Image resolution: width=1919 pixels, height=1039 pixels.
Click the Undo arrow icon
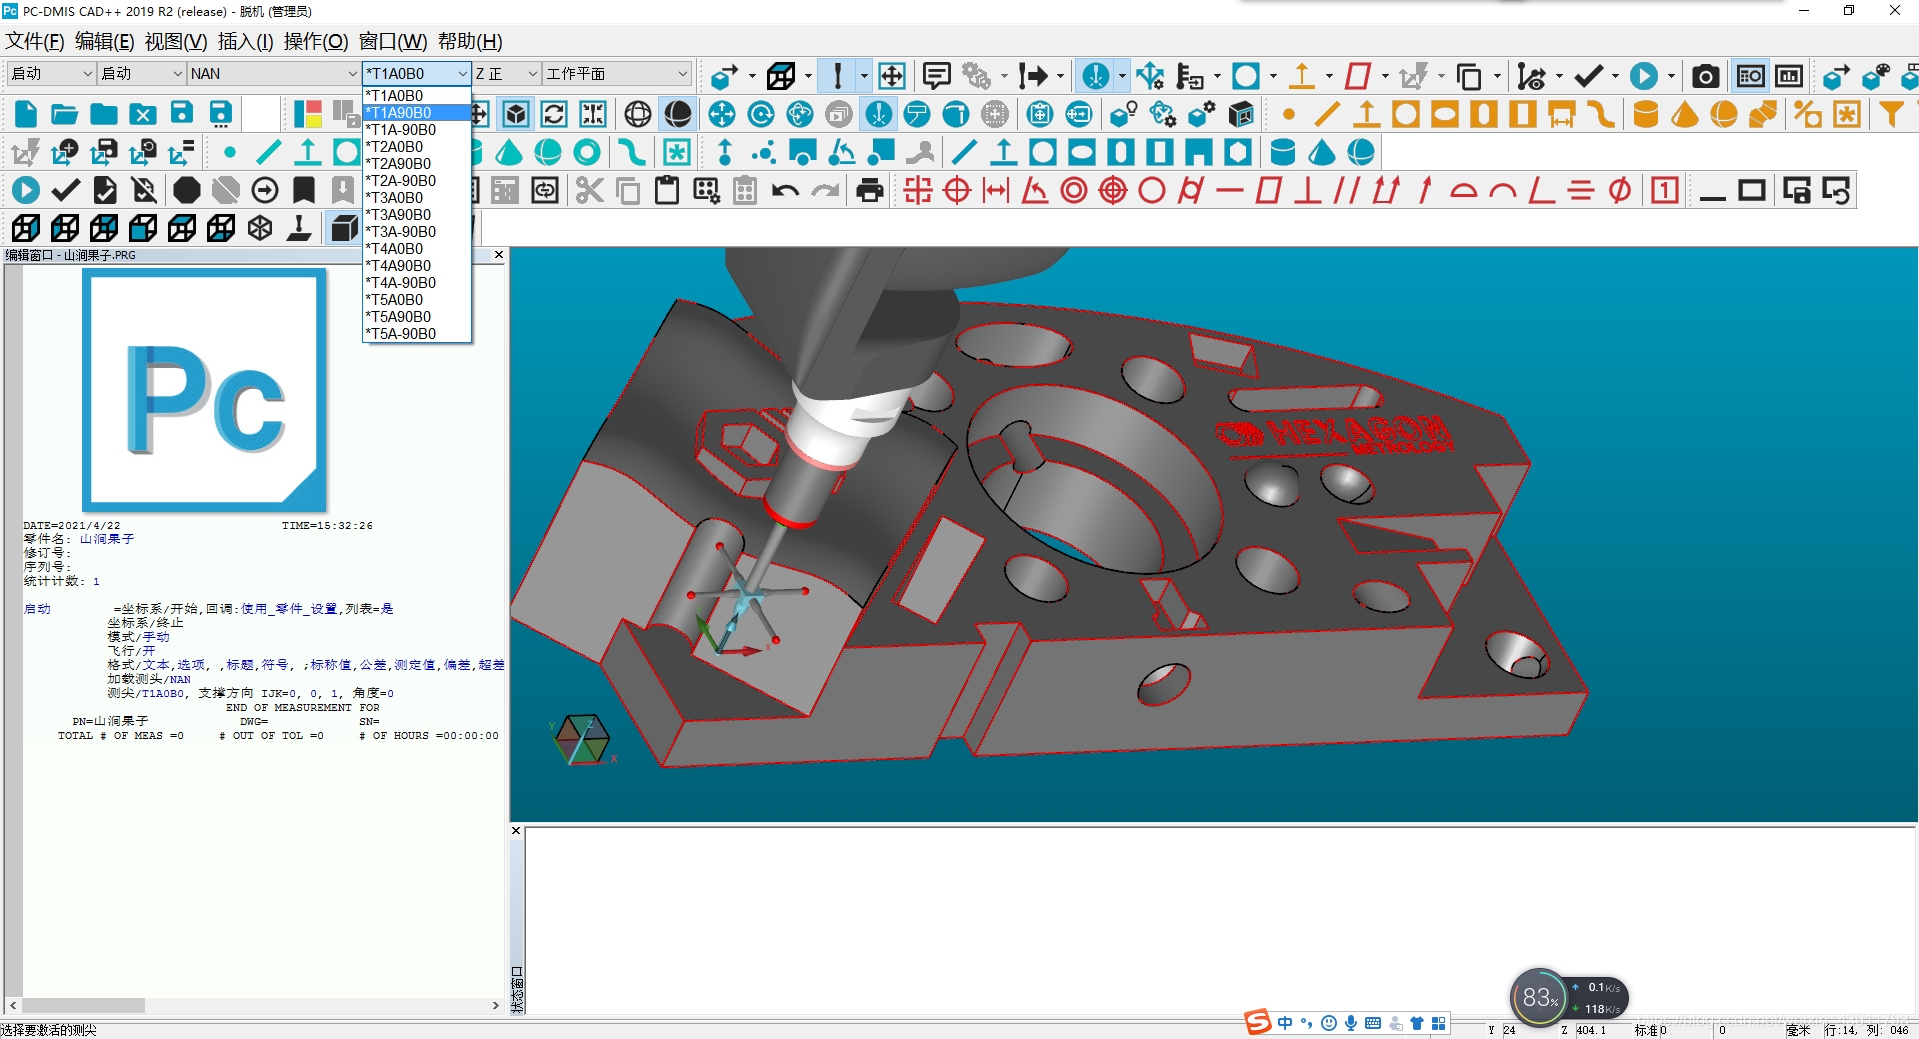point(785,190)
